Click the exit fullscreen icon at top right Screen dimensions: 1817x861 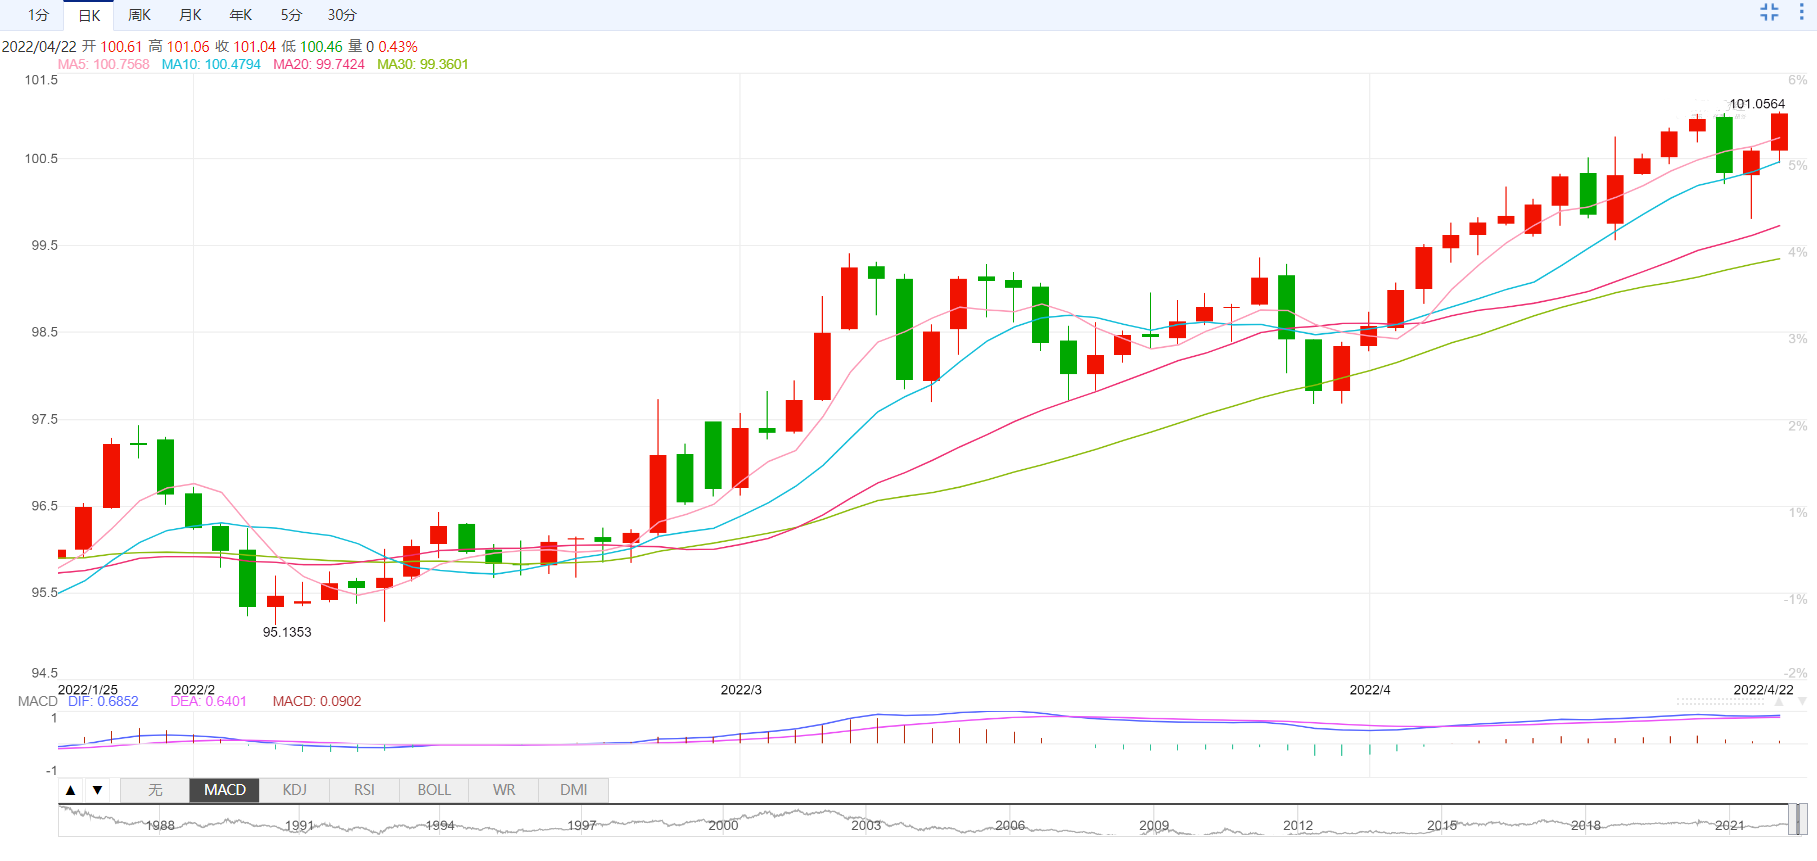1769,12
